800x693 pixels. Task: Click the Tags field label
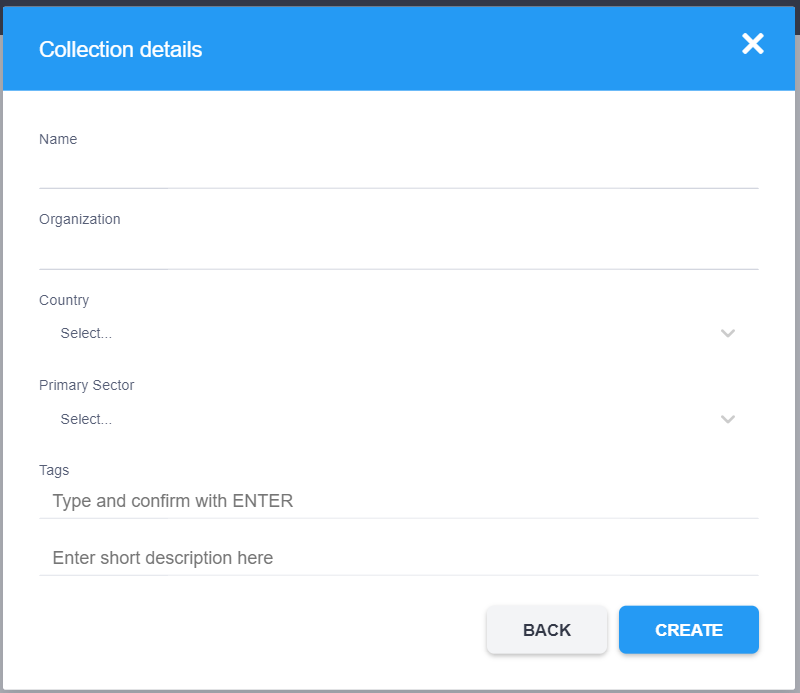pos(54,470)
